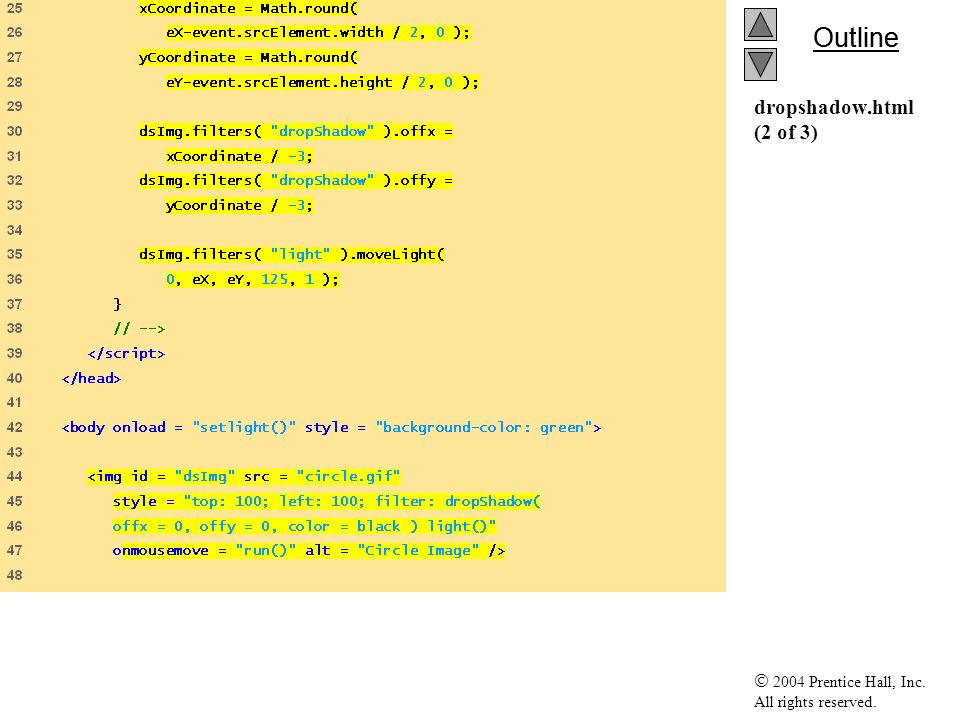Click the body onload line 42
960x720 pixels.
point(331,427)
